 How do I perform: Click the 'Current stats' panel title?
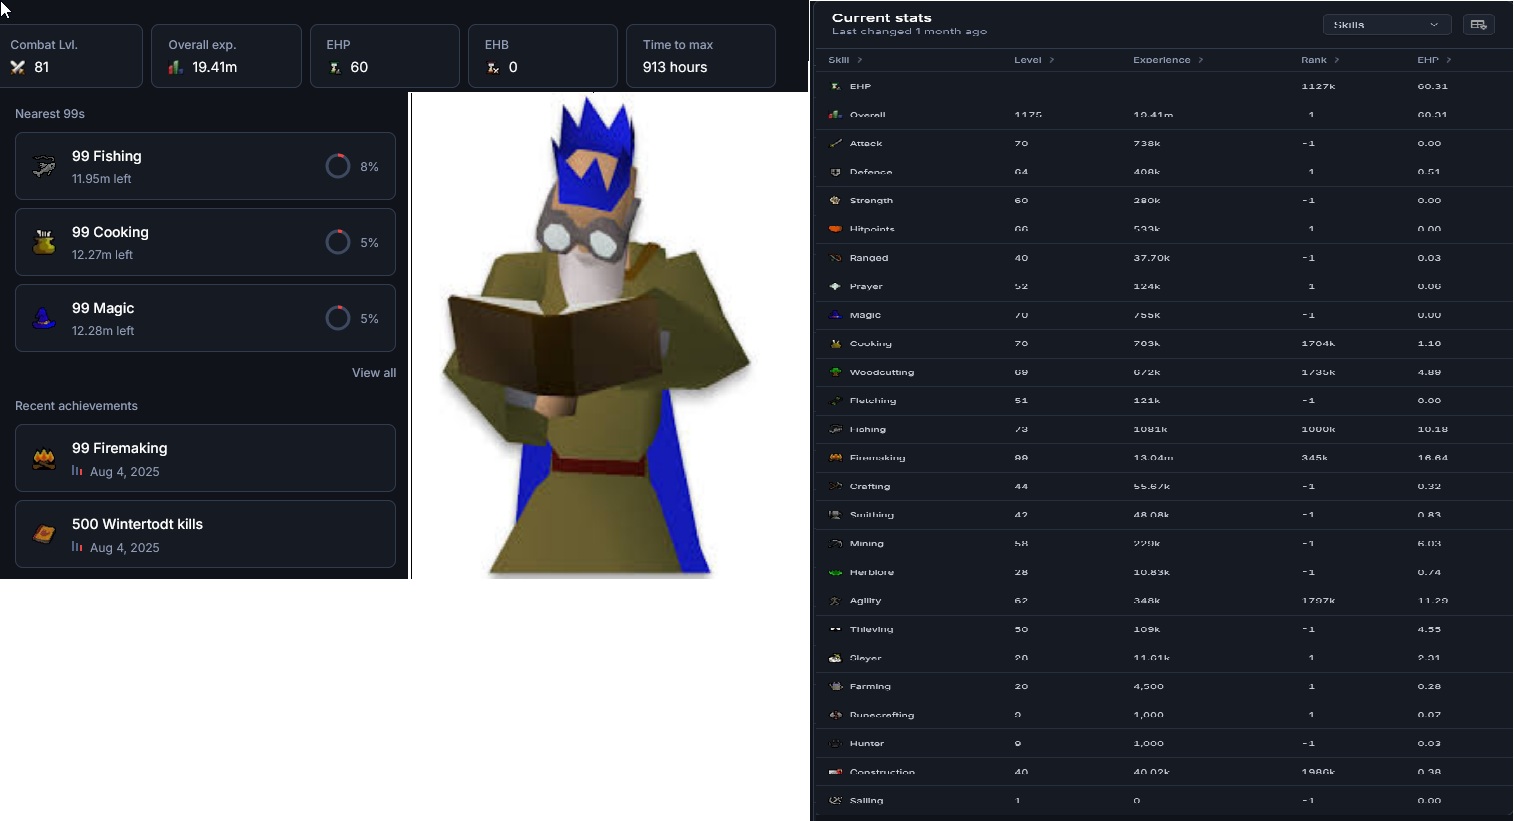(x=882, y=18)
